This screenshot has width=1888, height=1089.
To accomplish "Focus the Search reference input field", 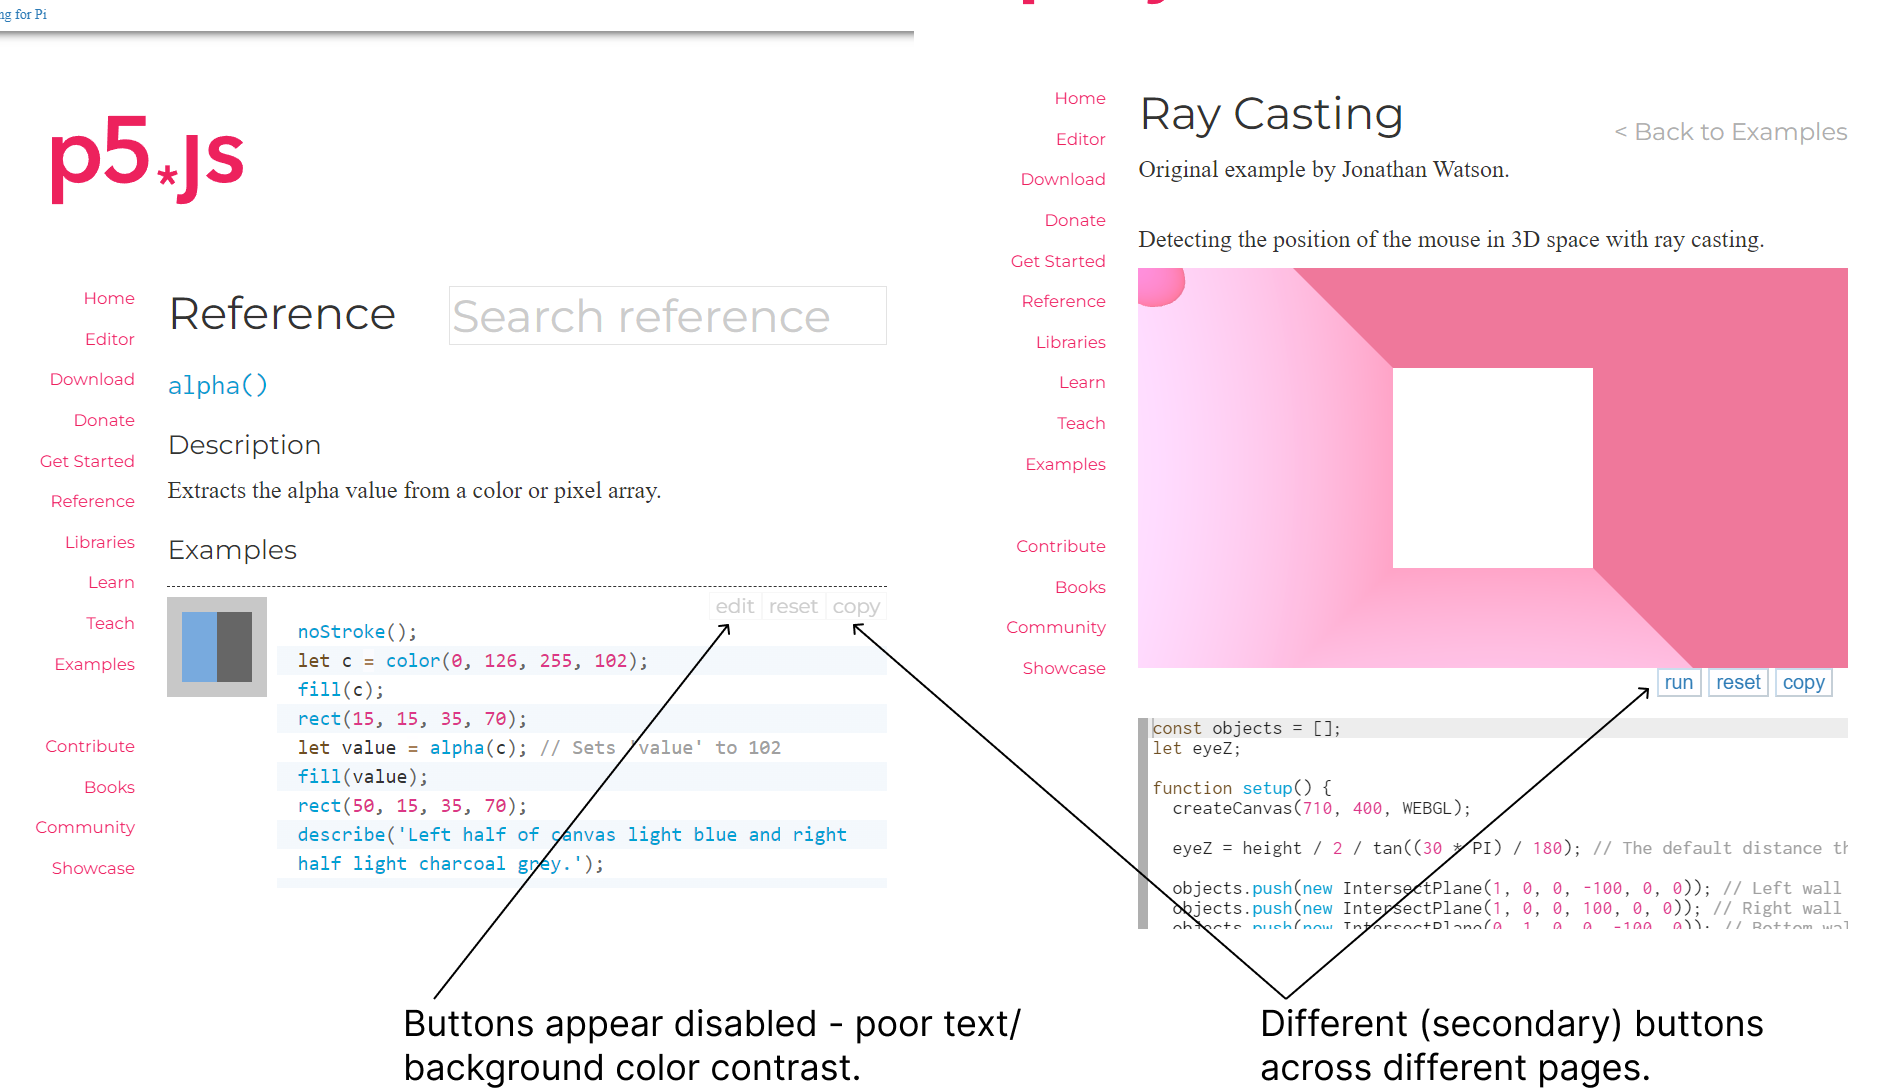I will coord(667,316).
